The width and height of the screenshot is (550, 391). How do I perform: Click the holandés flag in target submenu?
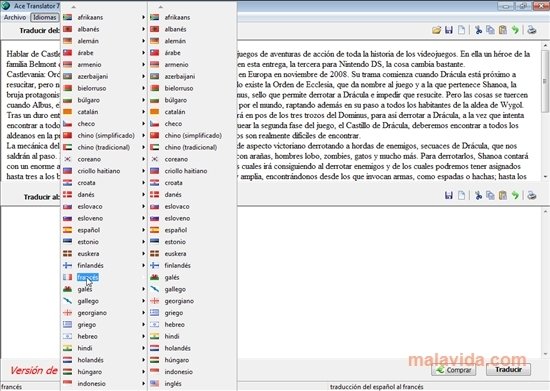(154, 348)
